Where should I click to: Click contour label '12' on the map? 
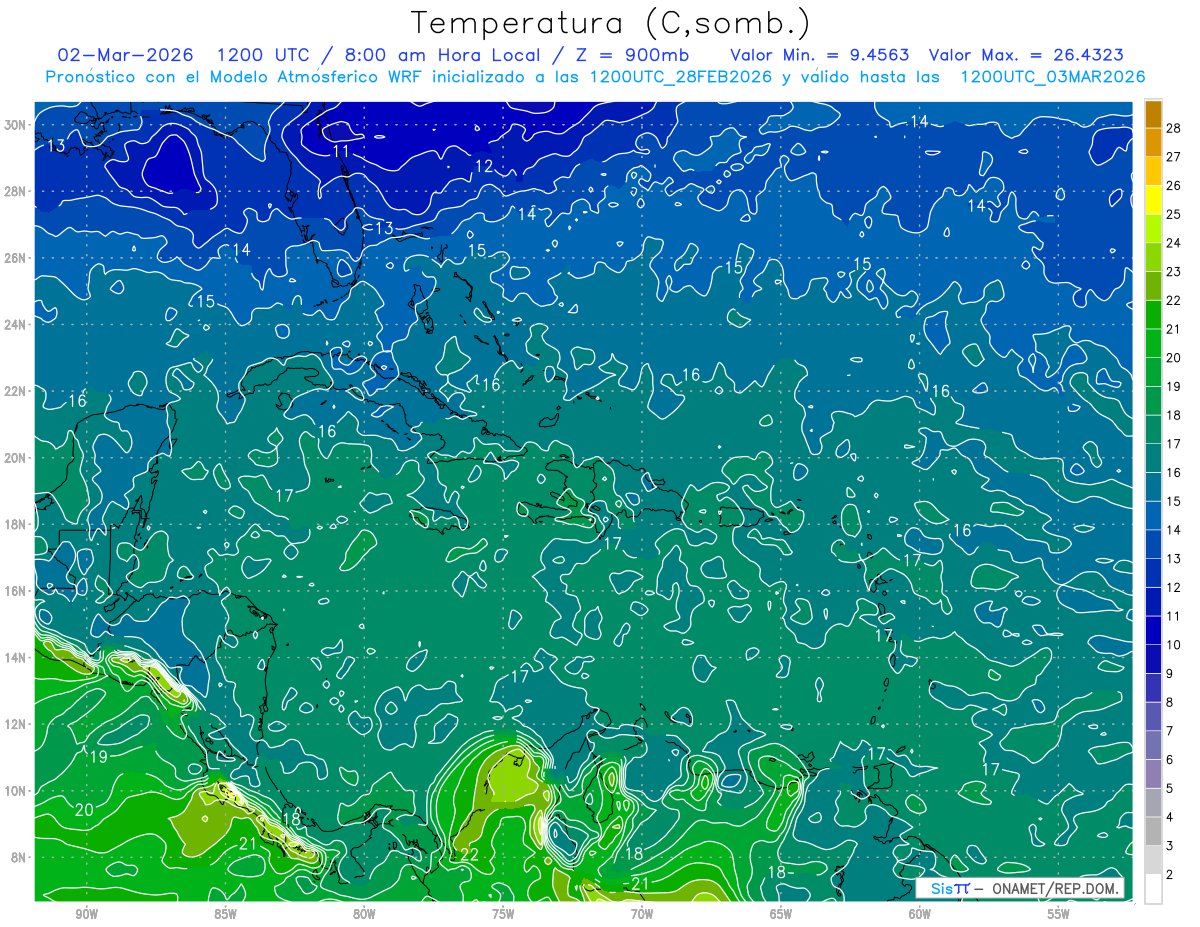[x=484, y=166]
